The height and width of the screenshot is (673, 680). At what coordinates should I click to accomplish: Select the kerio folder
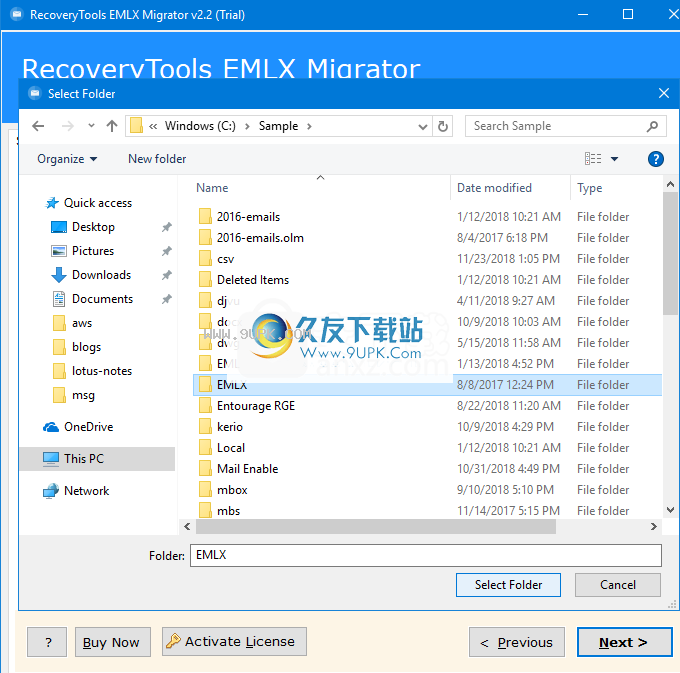point(230,427)
